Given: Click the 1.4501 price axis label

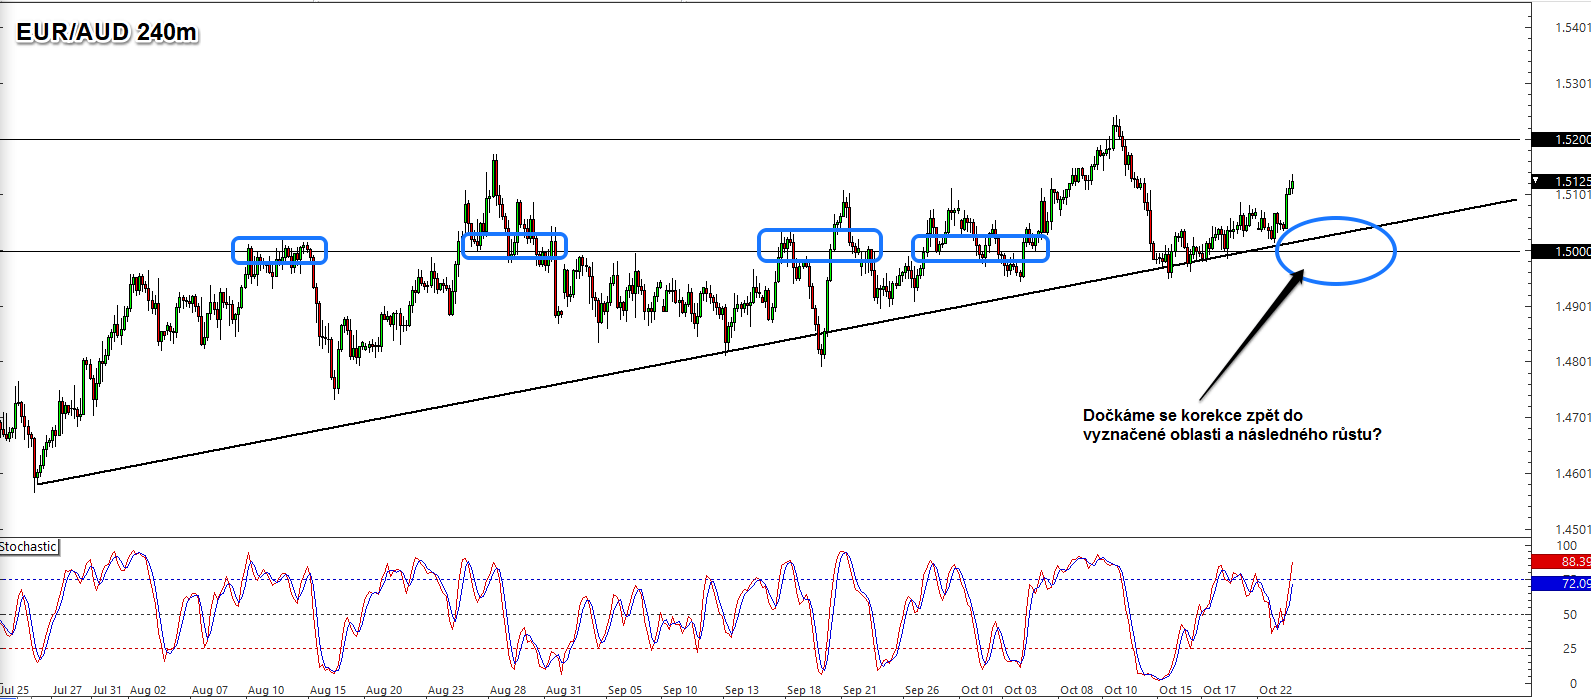Looking at the screenshot, I should (x=1572, y=530).
